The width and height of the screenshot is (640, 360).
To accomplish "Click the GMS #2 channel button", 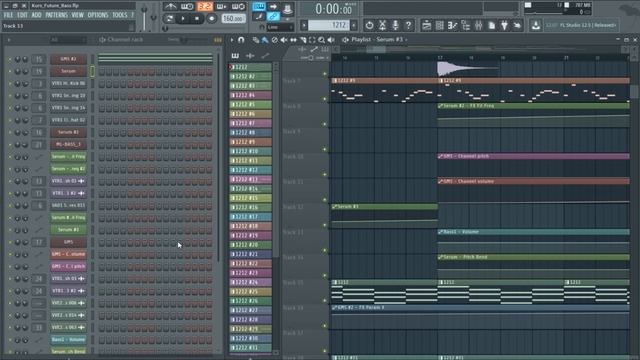I will click(x=68, y=59).
